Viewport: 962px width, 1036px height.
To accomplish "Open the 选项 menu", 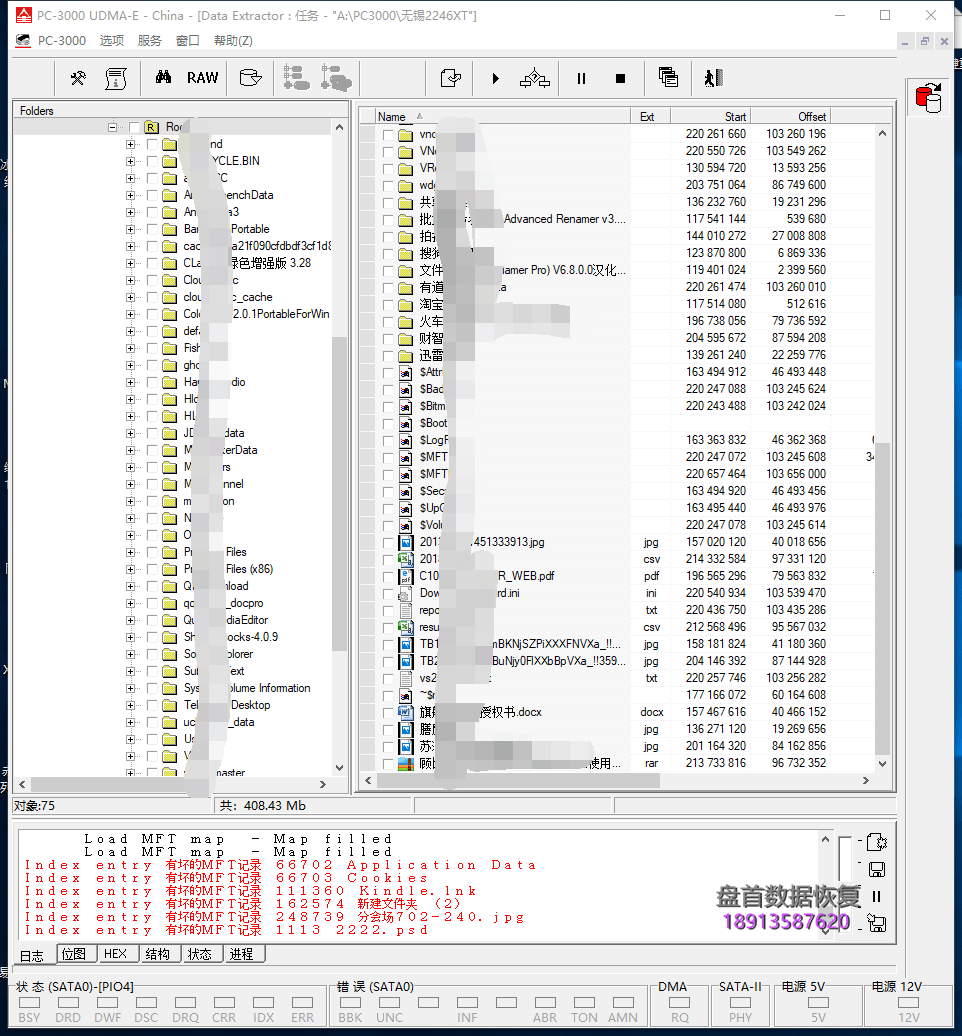I will click(112, 40).
